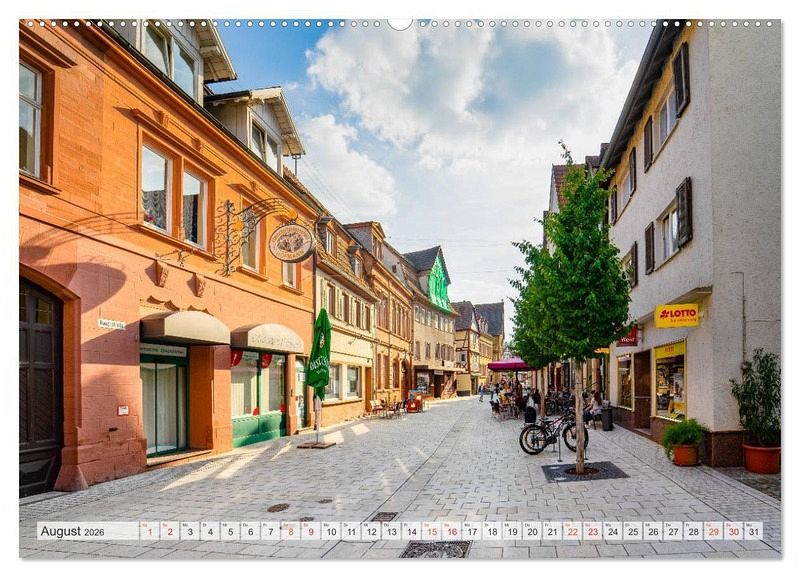Select day 11 in the calendar strip
The image size is (800, 577).
click(x=351, y=531)
